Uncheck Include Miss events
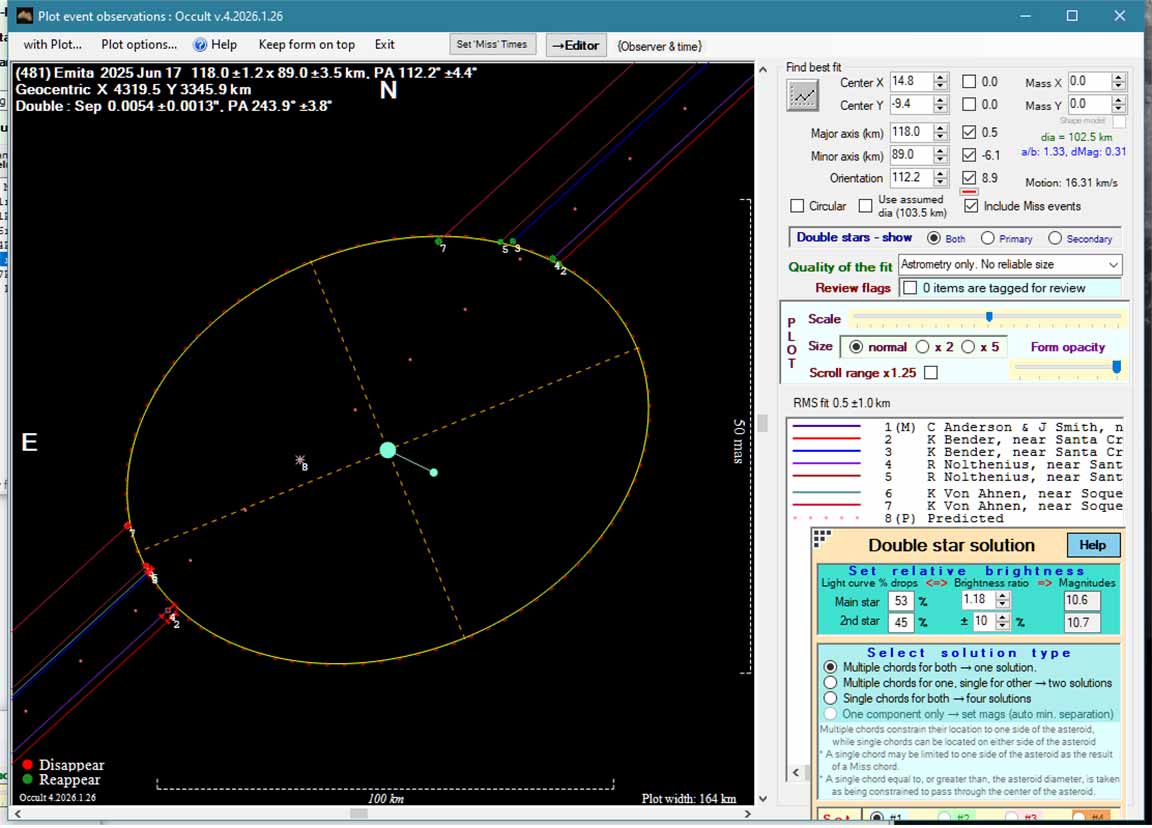This screenshot has height=828, width=1152. pos(970,206)
